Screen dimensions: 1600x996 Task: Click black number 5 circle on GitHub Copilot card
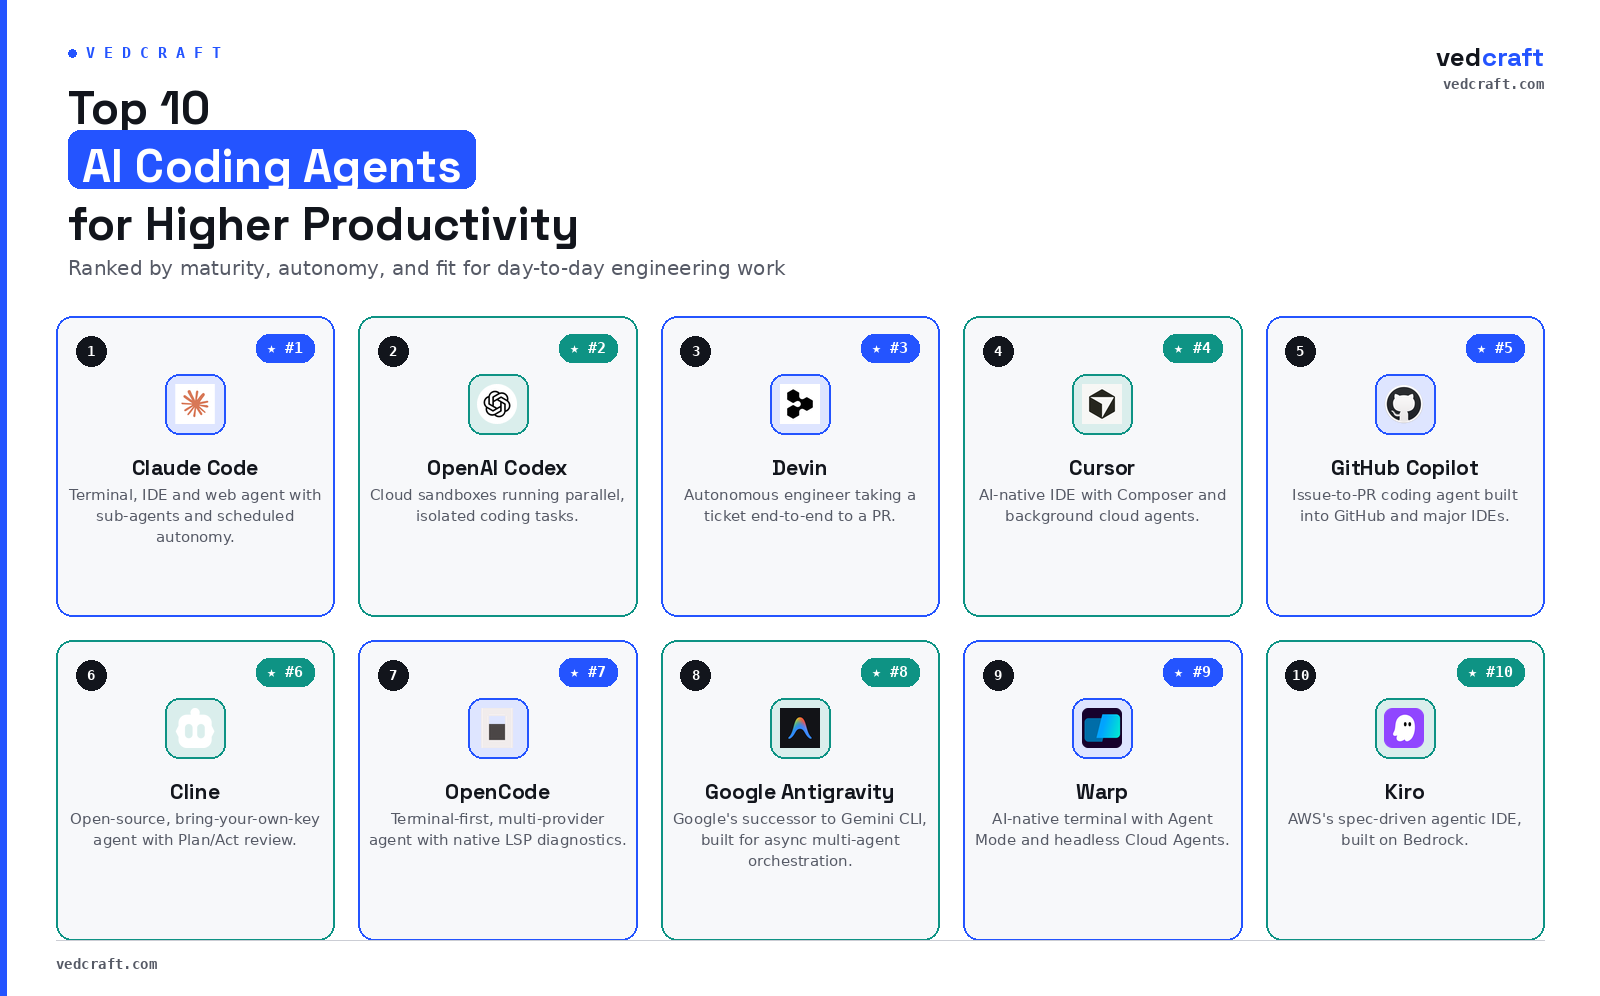point(1300,351)
